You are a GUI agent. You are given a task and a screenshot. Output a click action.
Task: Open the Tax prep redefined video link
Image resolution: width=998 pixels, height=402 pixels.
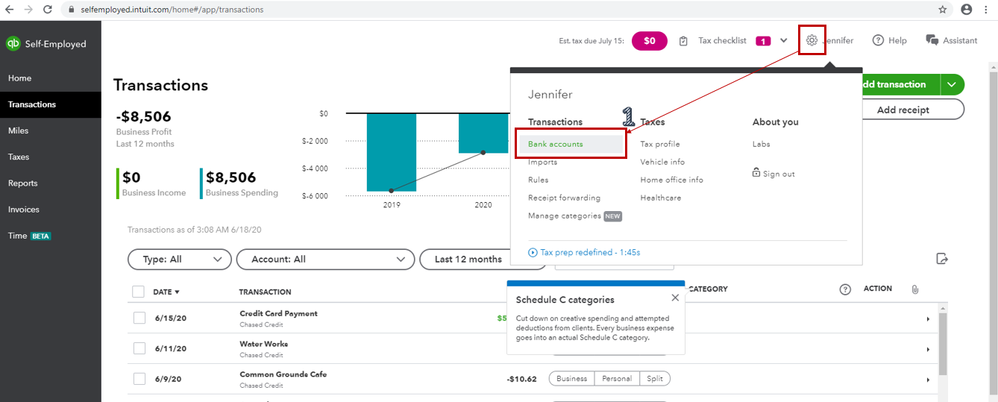[584, 253]
